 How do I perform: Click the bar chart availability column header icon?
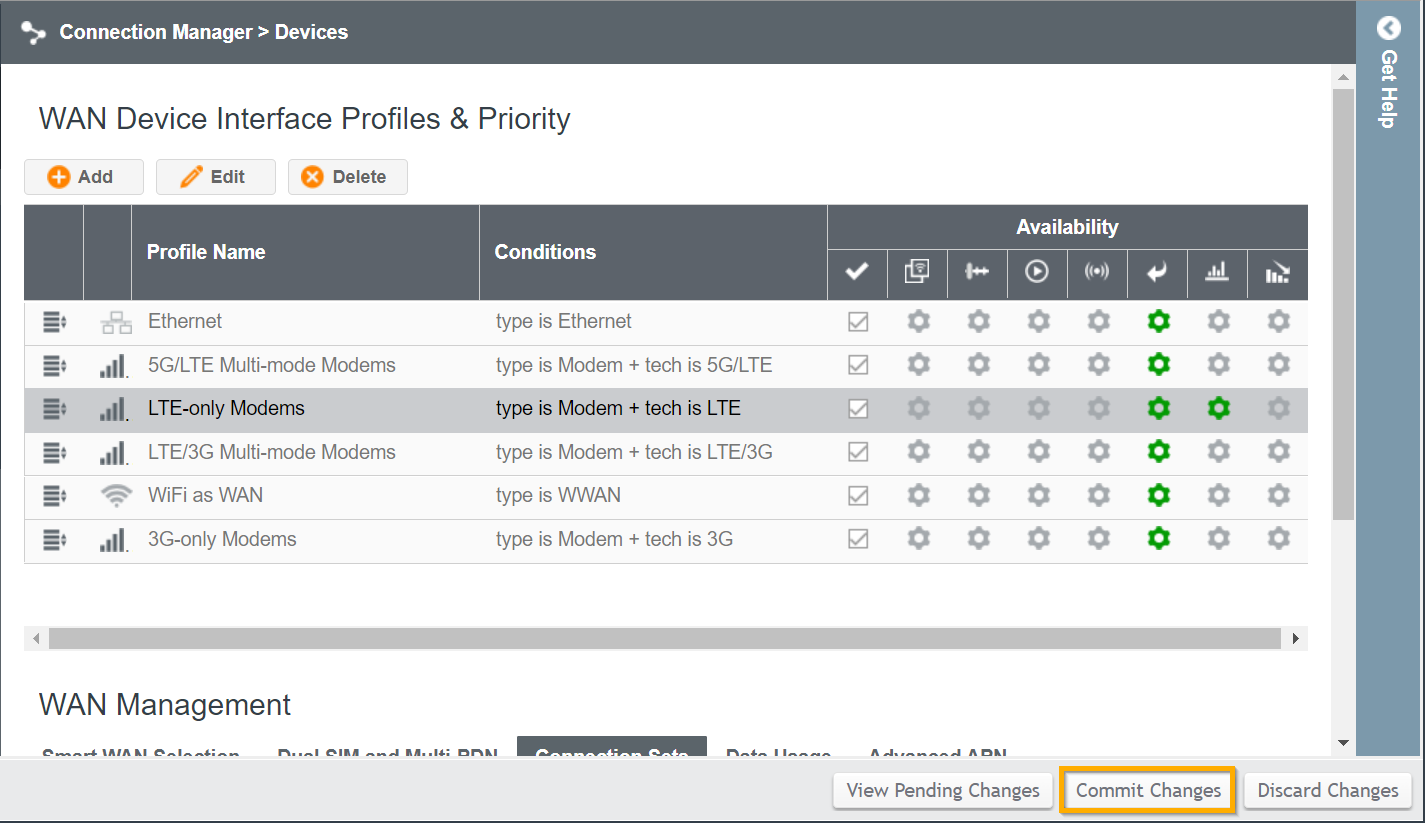coord(1217,272)
